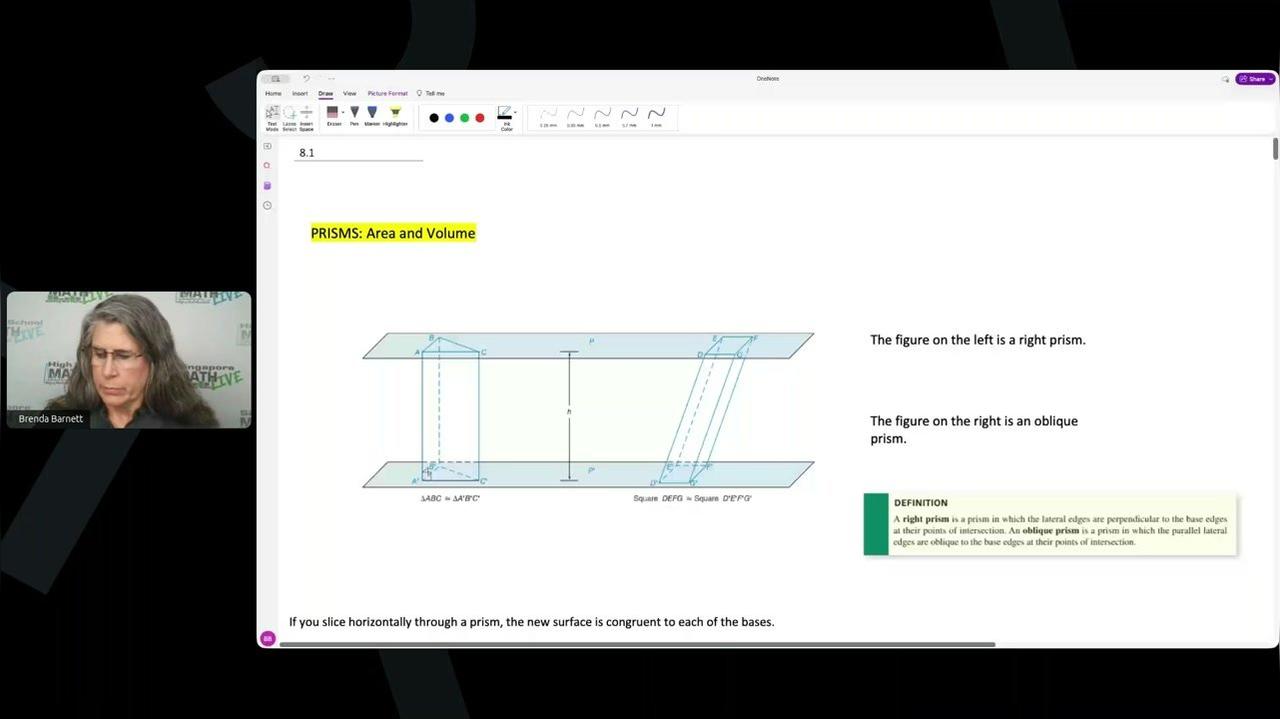Open the Eraser options dropdown arrow

point(343,112)
